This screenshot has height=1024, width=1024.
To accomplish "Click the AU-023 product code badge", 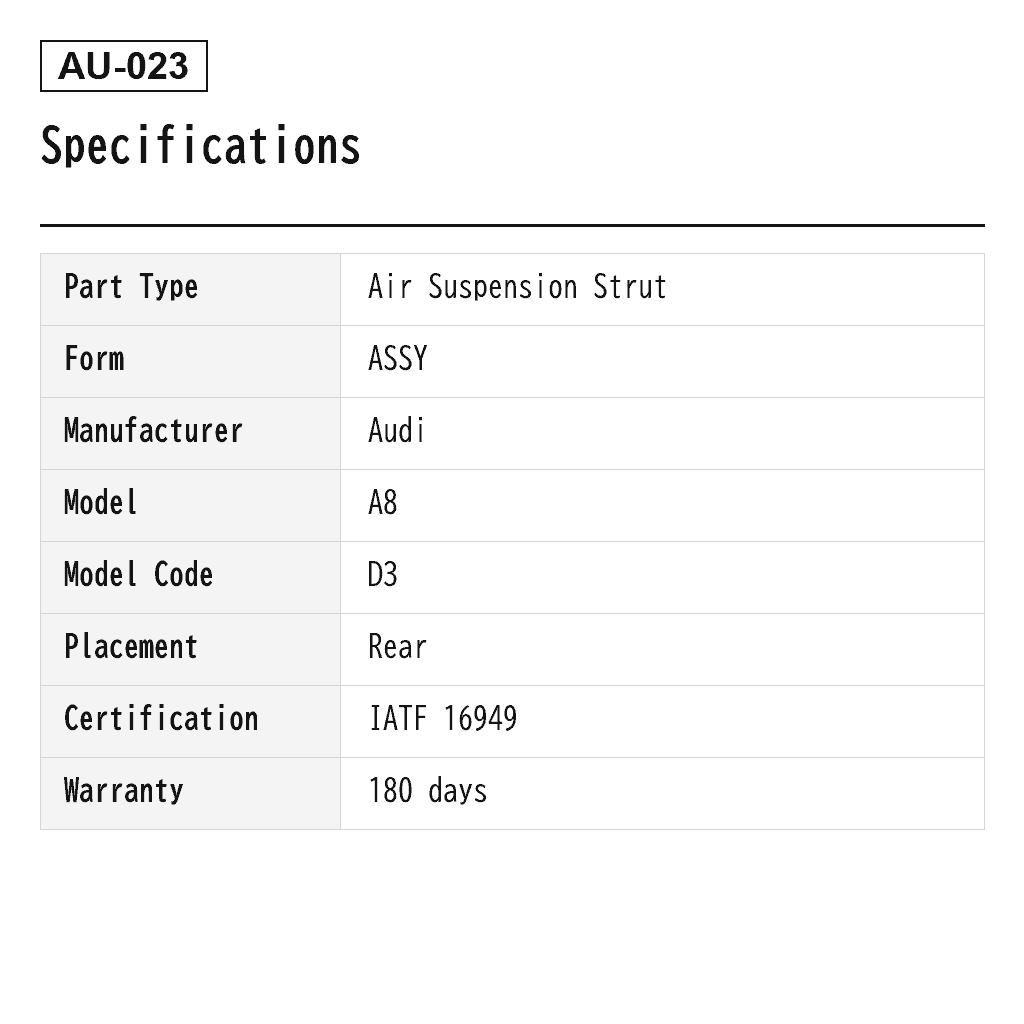I will (123, 66).
